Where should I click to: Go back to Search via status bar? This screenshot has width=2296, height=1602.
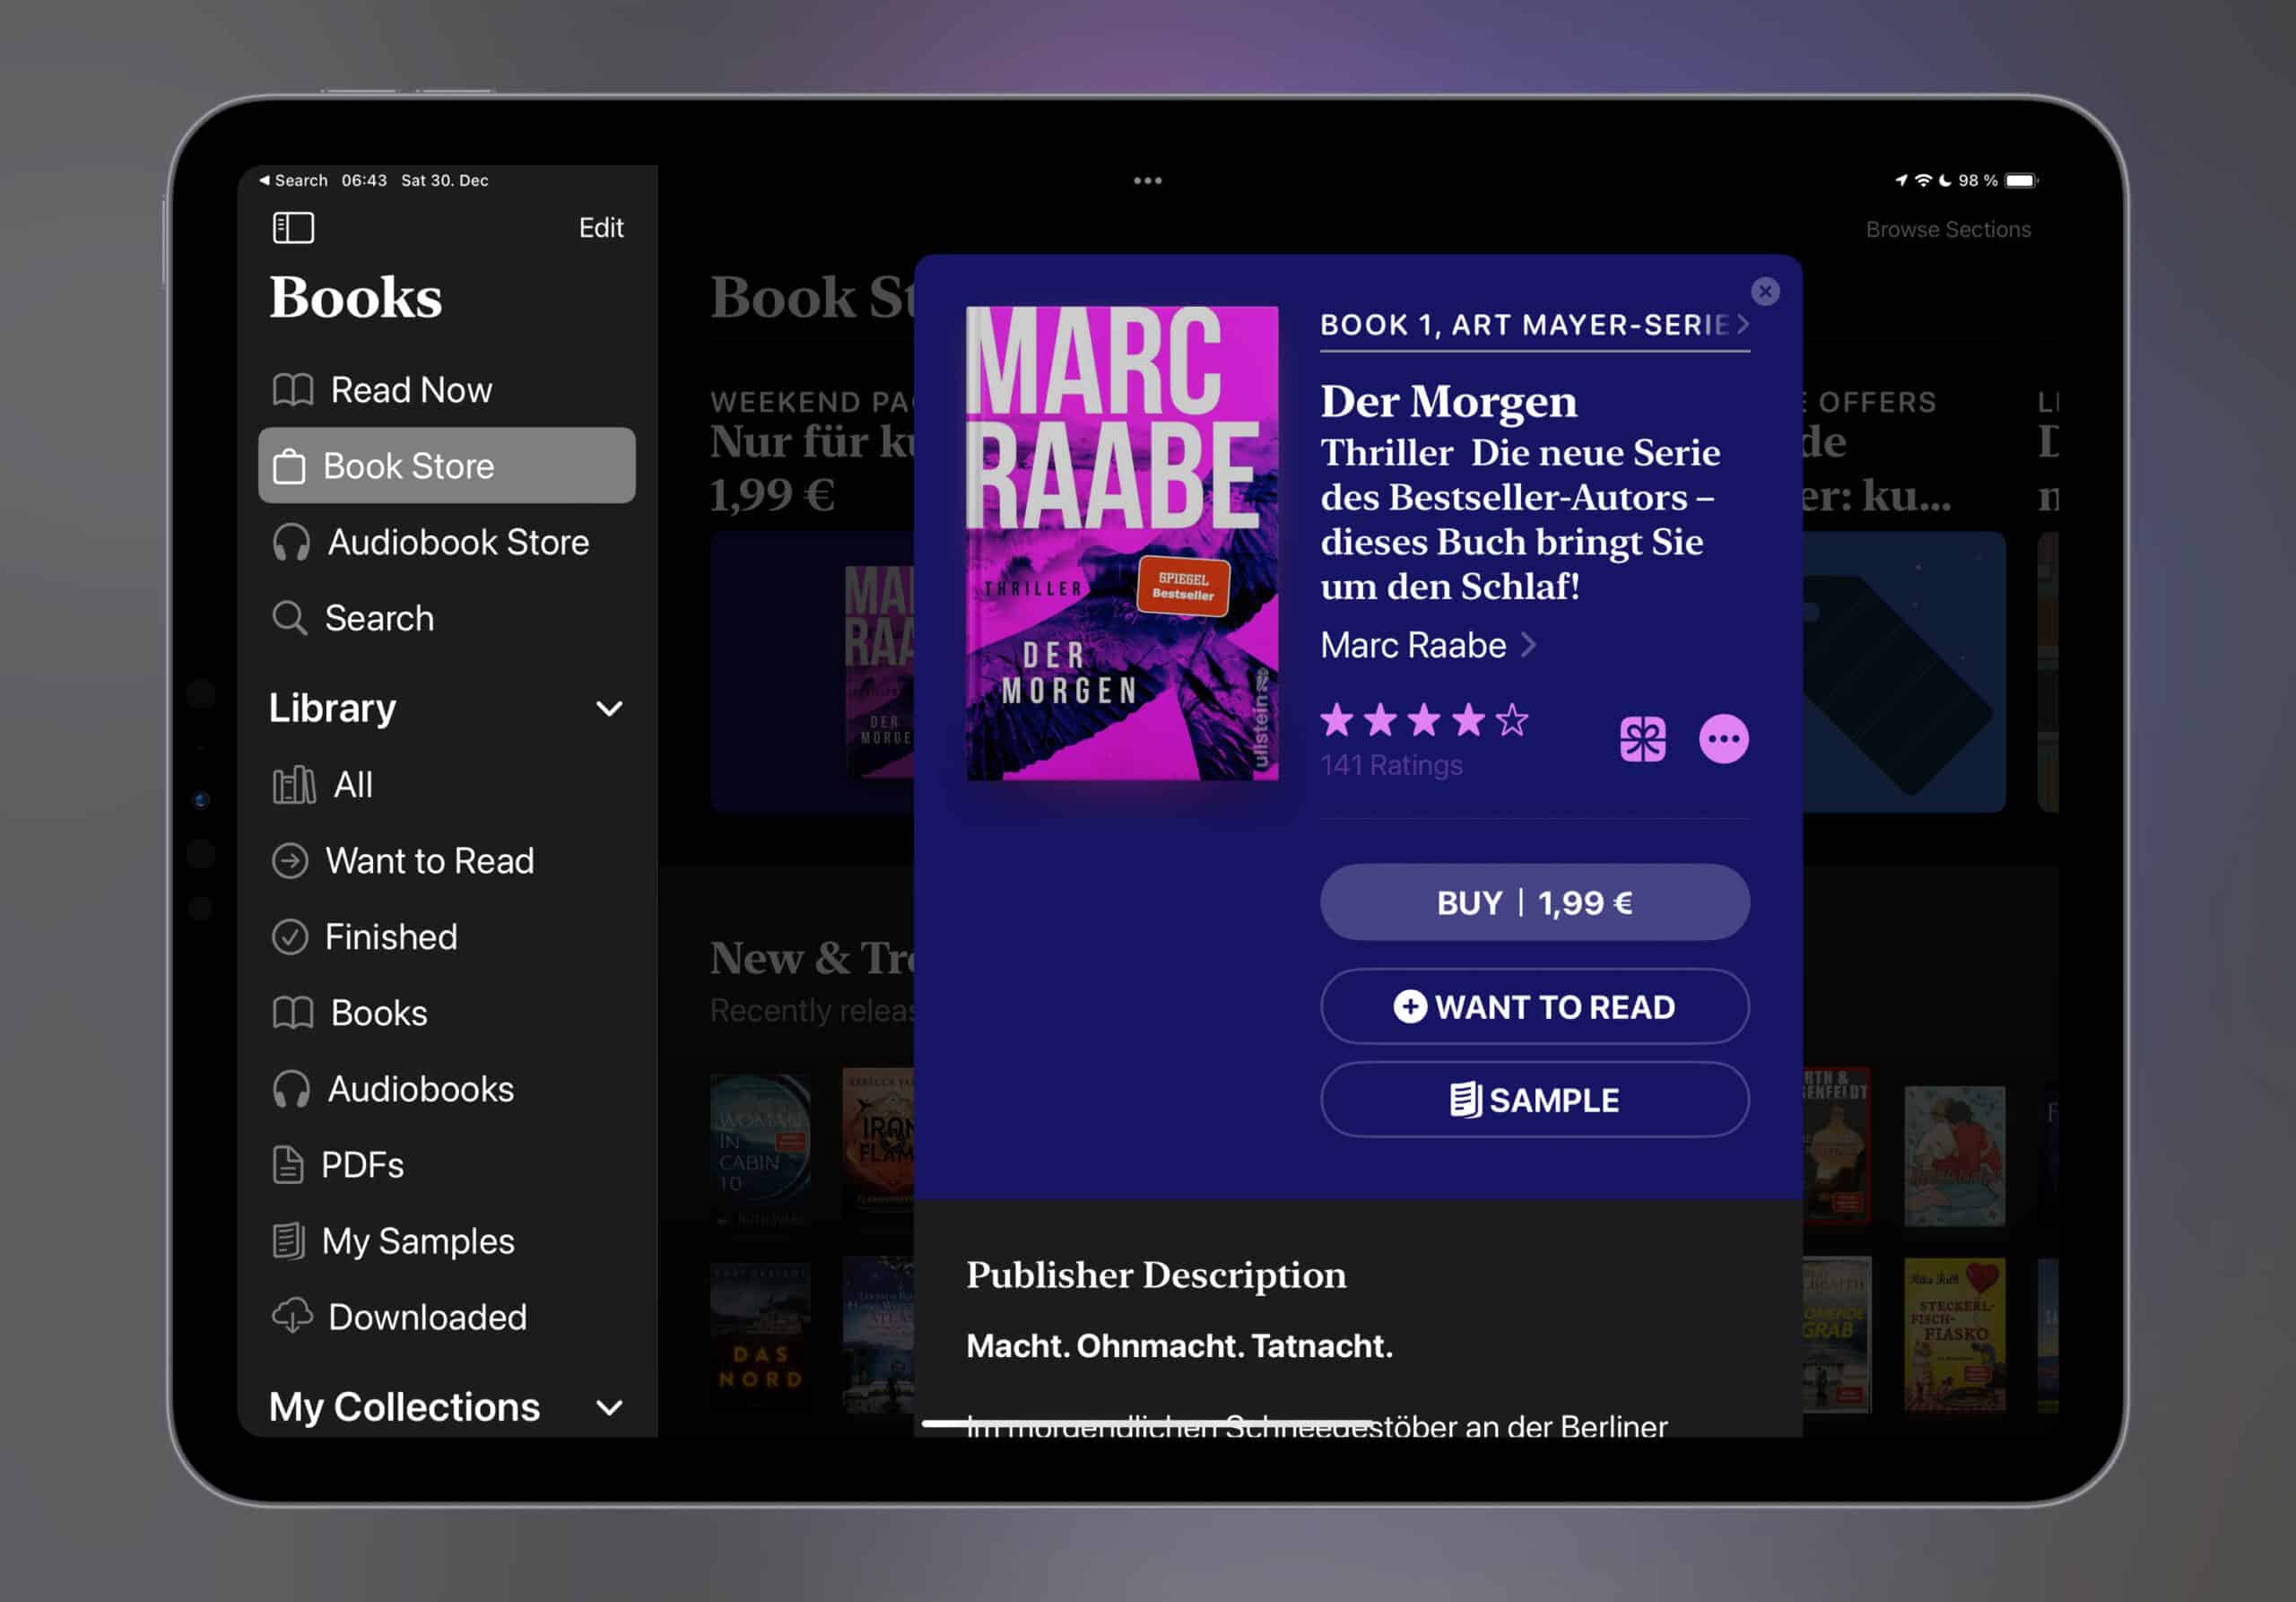pyautogui.click(x=293, y=180)
